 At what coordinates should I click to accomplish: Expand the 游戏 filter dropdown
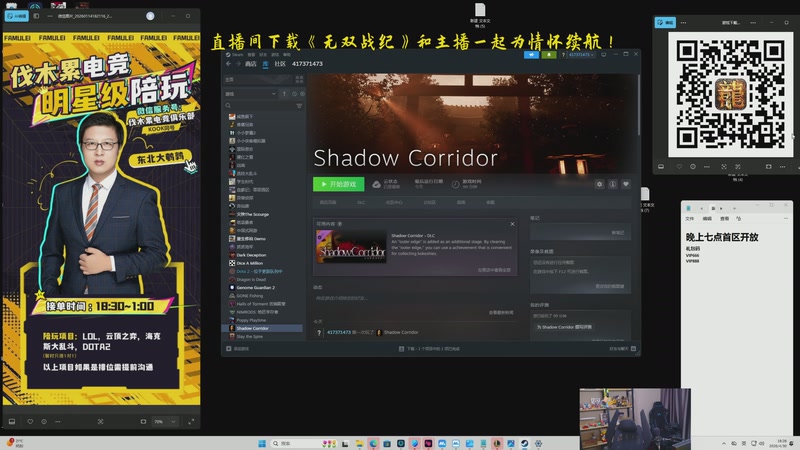(250, 94)
